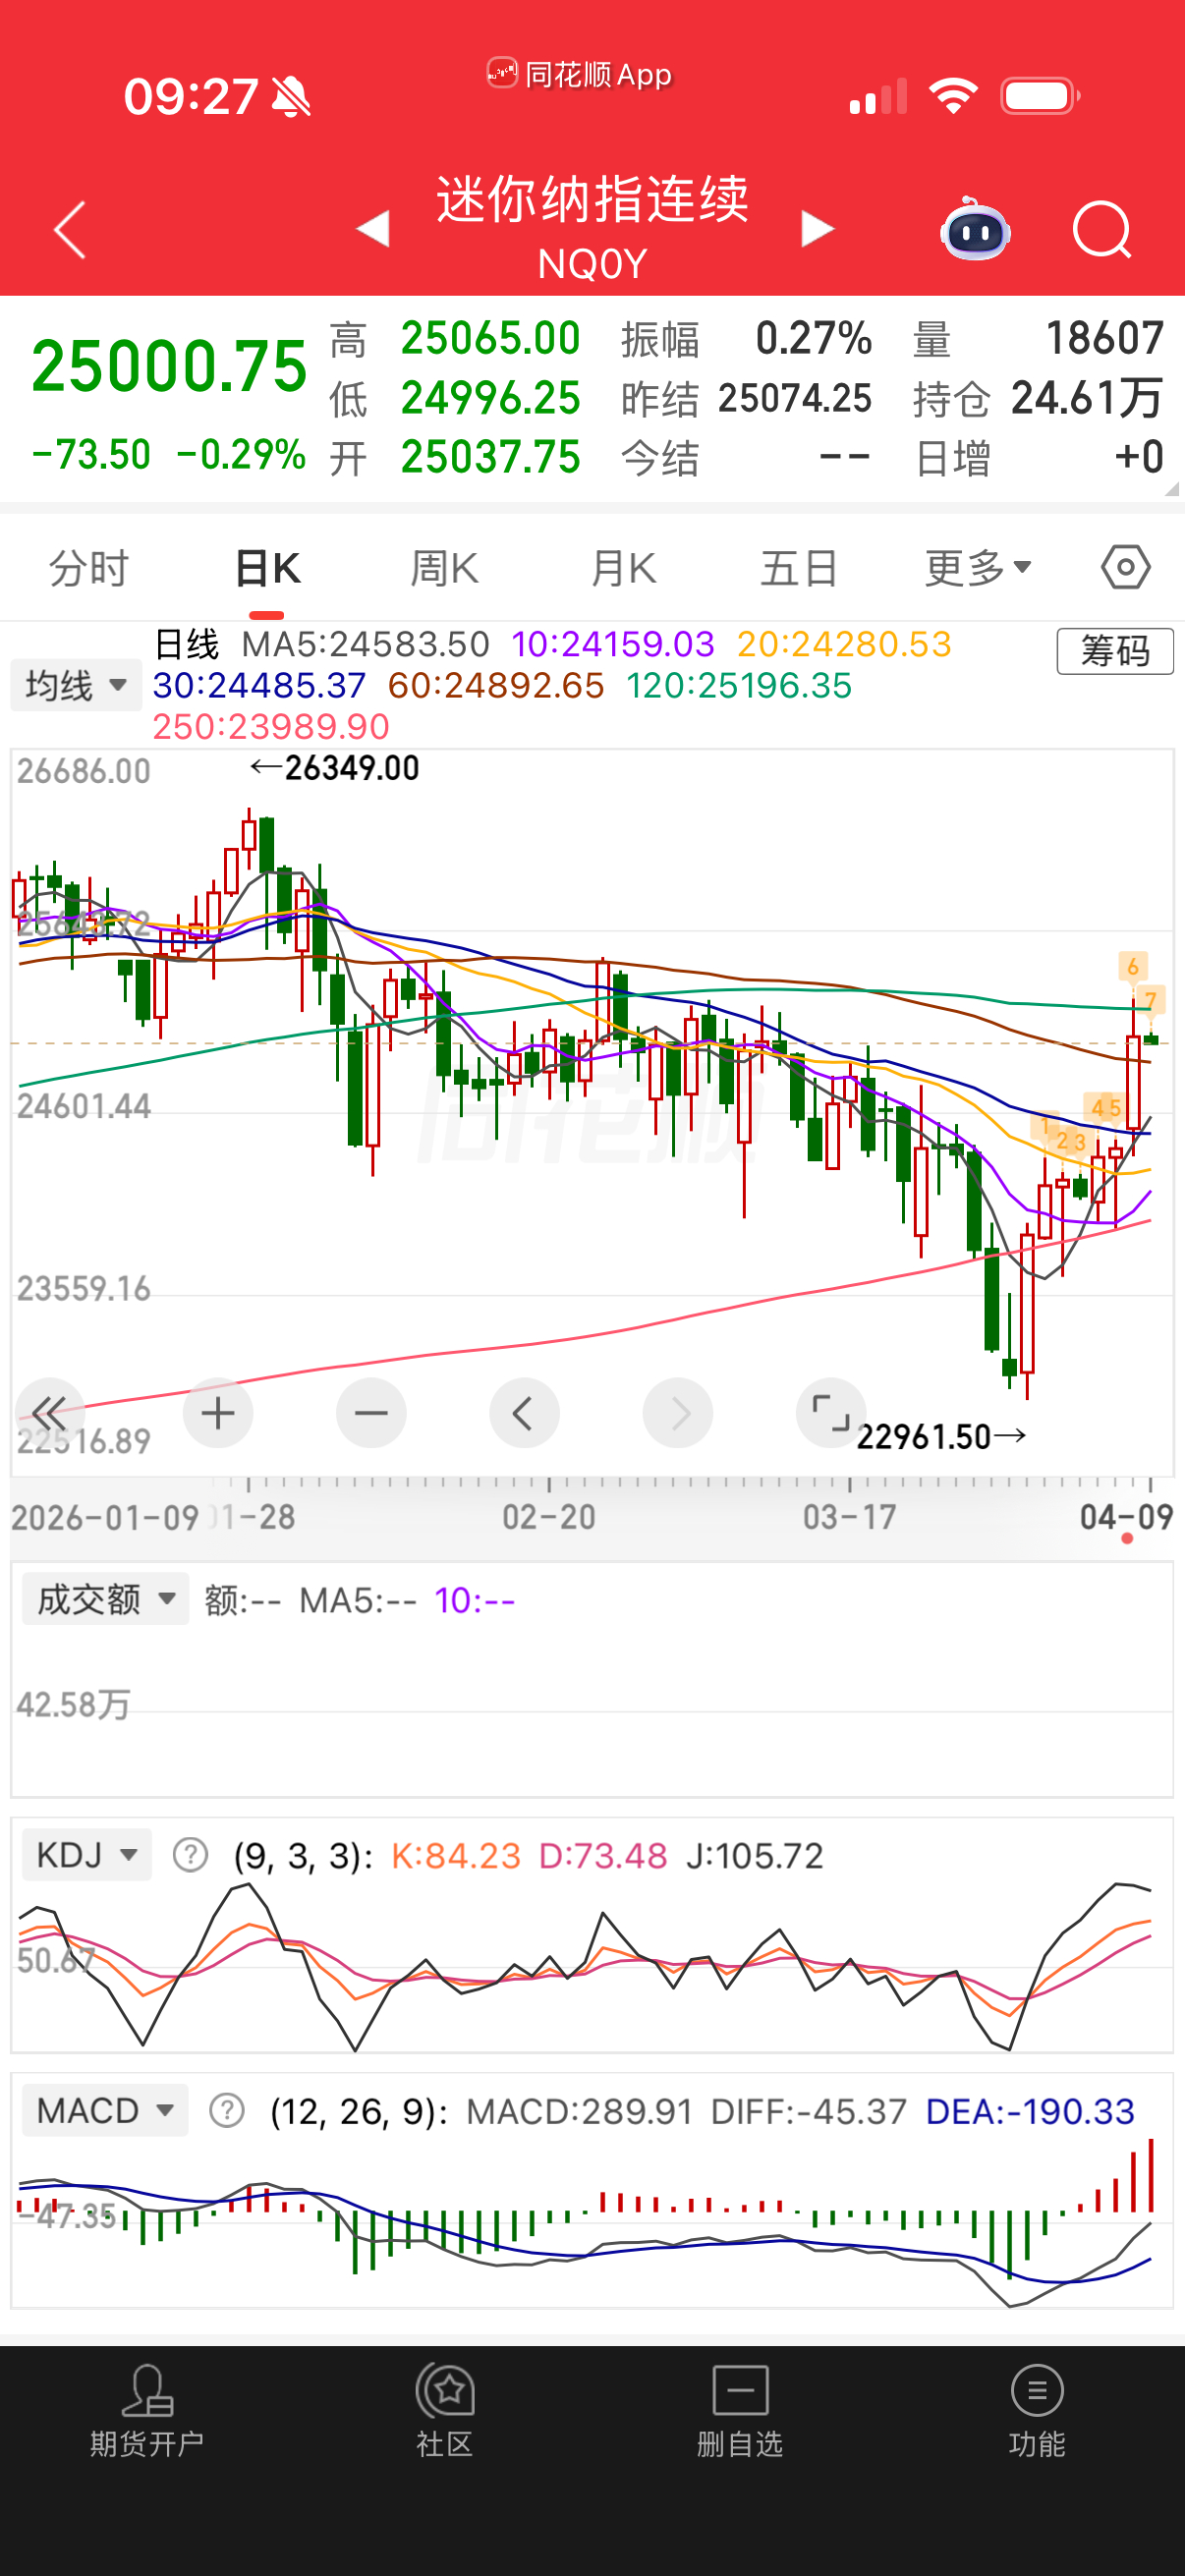
Task: Switch to the 周K weekly tab
Action: coord(443,565)
